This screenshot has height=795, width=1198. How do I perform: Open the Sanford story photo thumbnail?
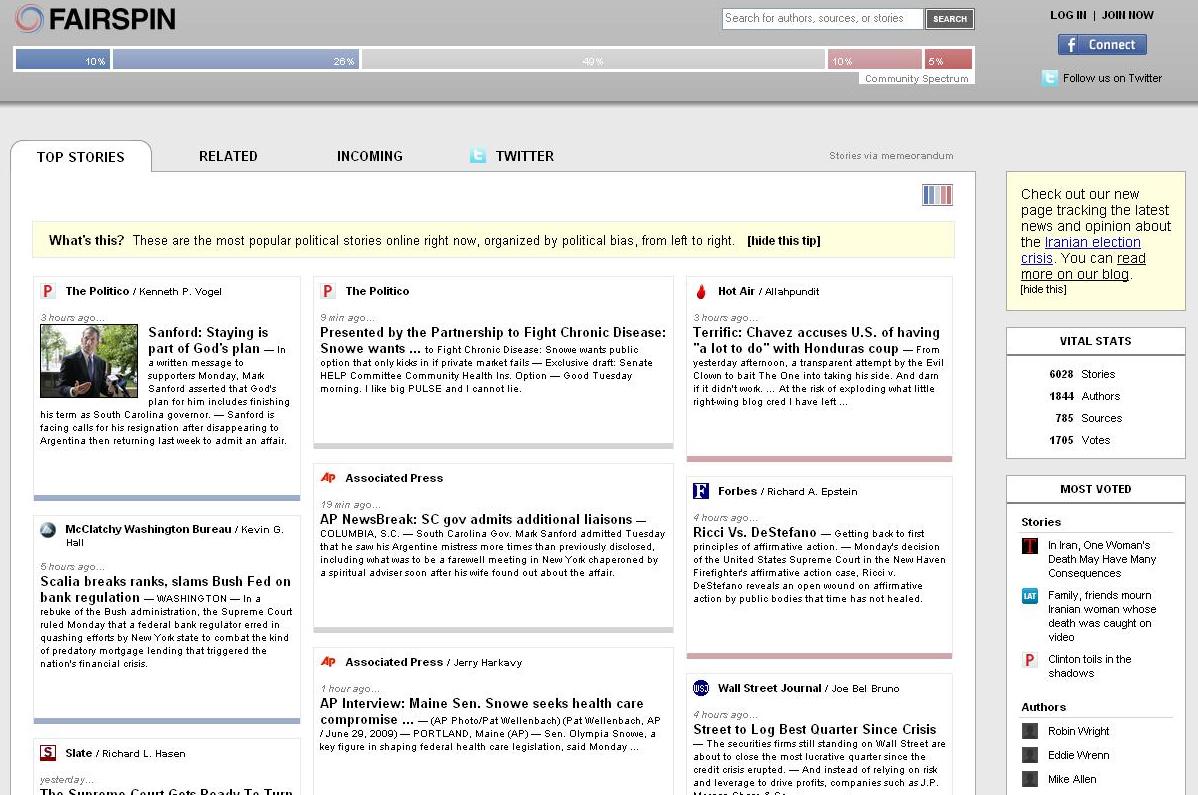click(x=89, y=361)
